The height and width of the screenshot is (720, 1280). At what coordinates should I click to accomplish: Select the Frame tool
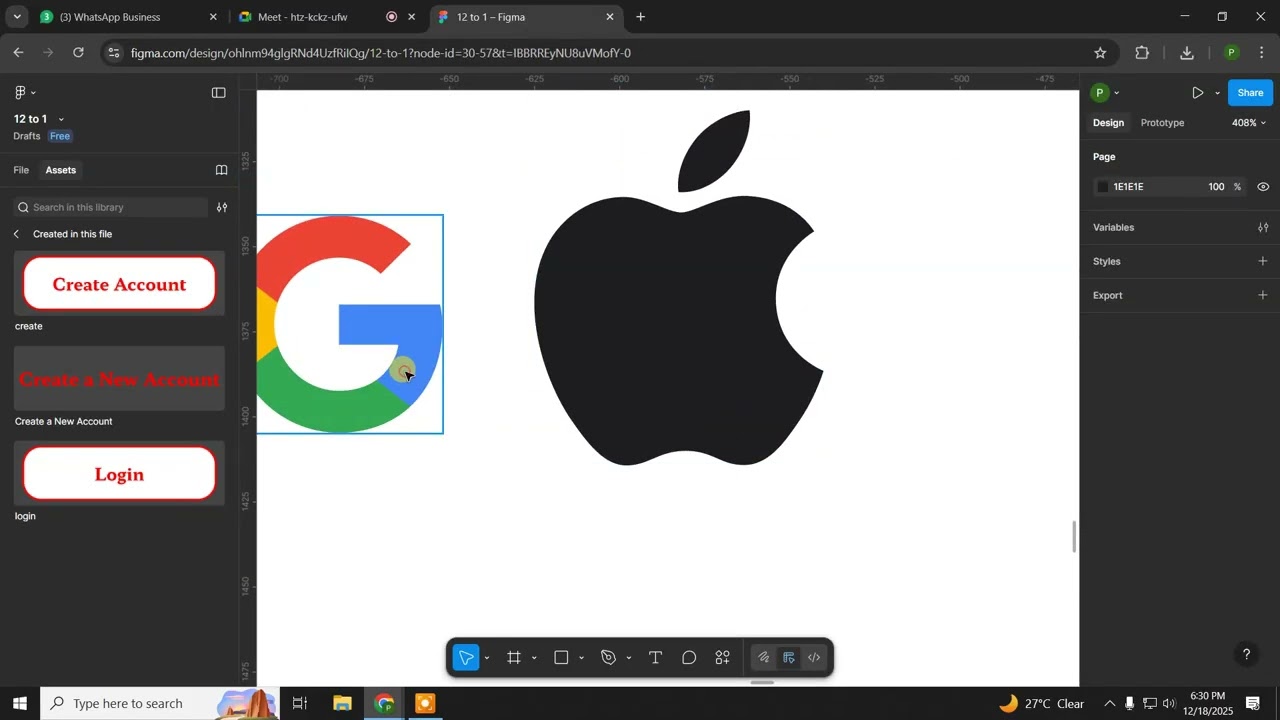tap(514, 657)
